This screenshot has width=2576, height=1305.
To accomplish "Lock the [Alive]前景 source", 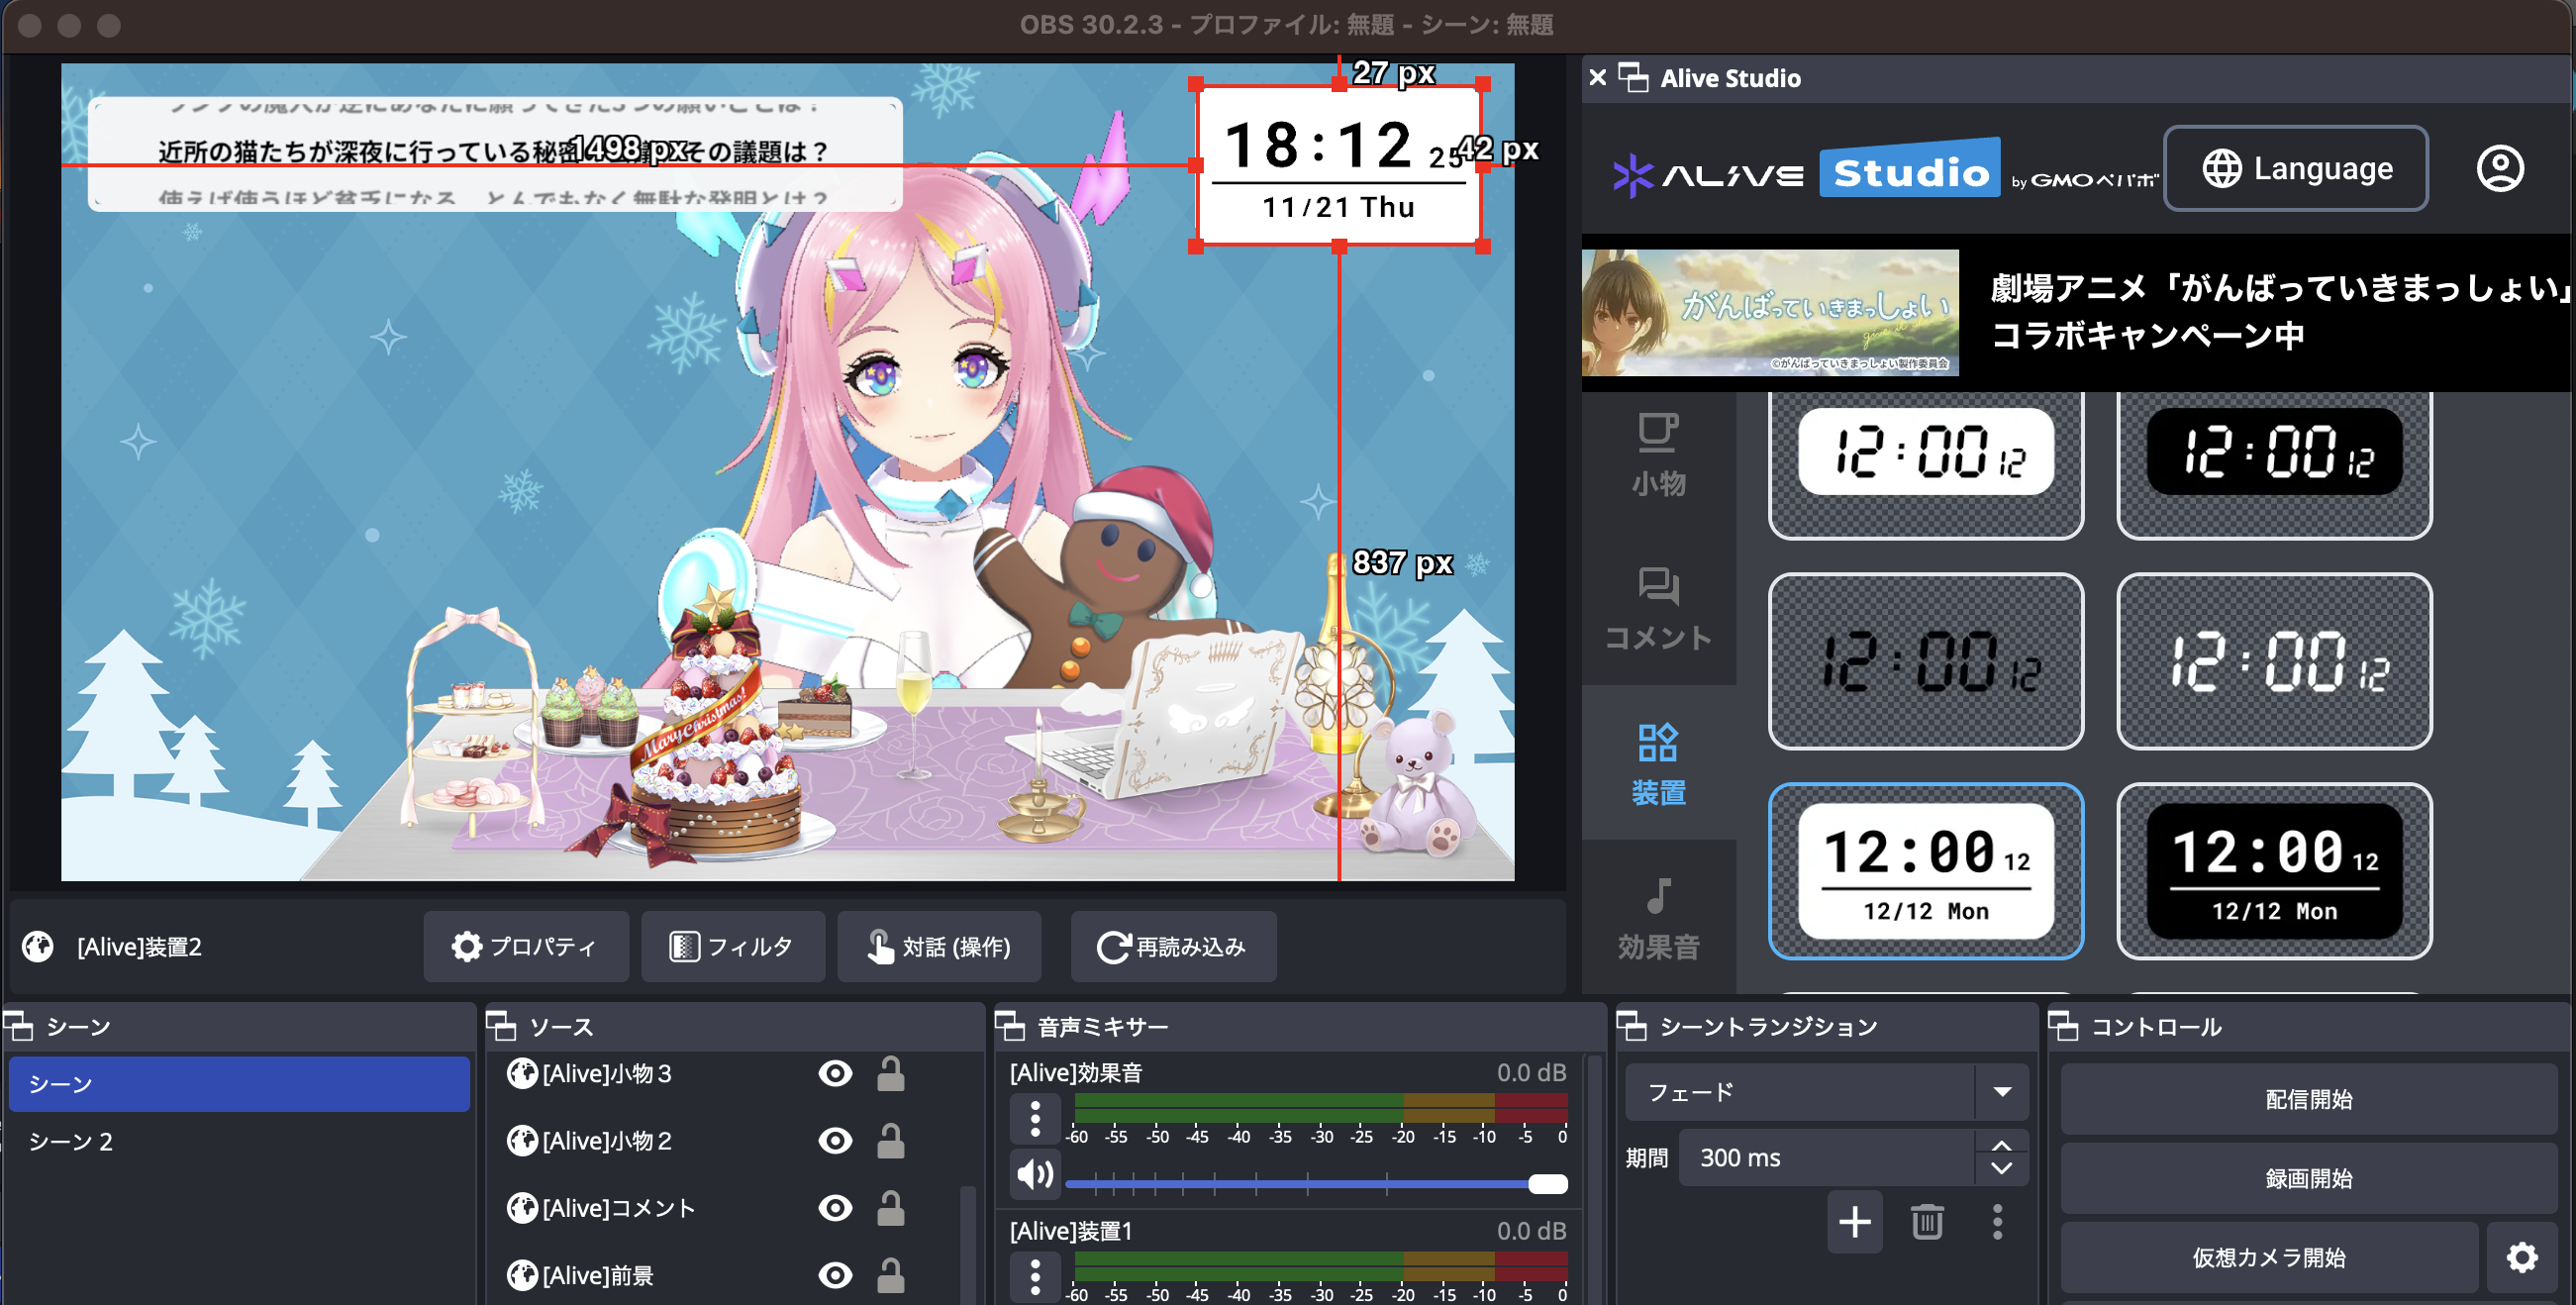I will pos(890,1274).
